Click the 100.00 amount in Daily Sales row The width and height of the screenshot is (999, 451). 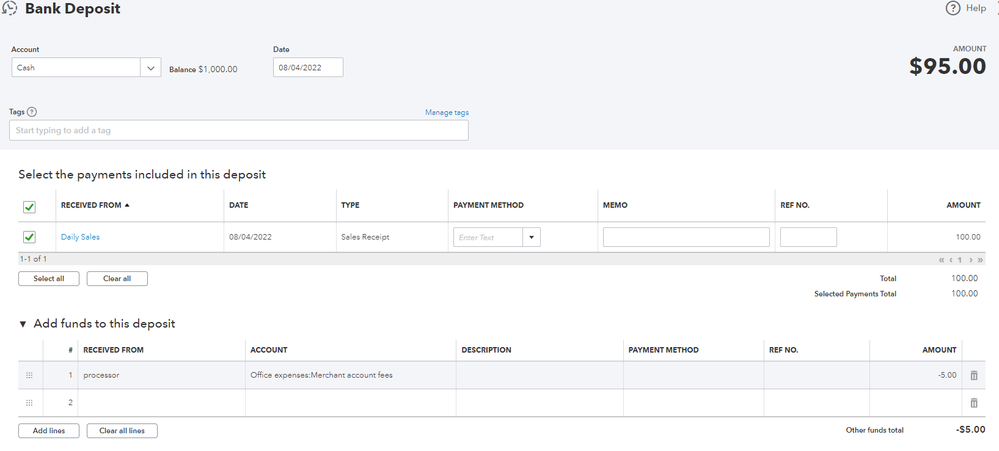coord(968,237)
